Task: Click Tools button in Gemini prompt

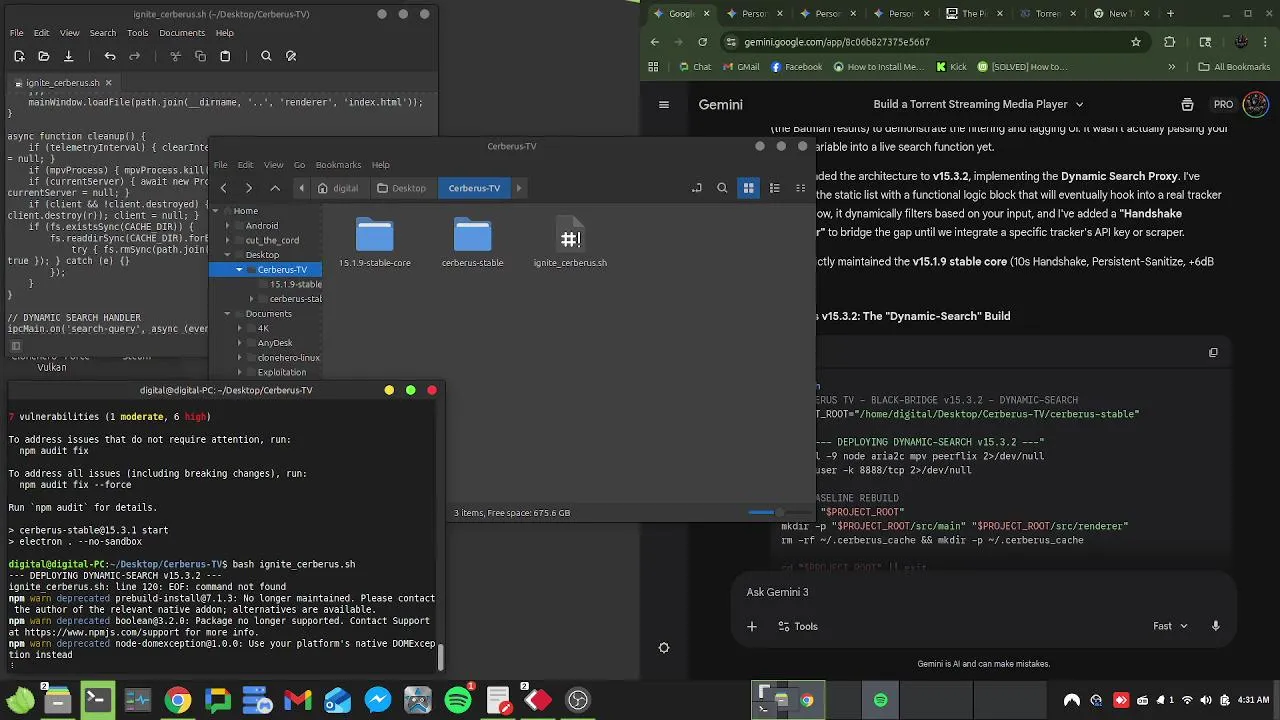Action: [x=797, y=626]
